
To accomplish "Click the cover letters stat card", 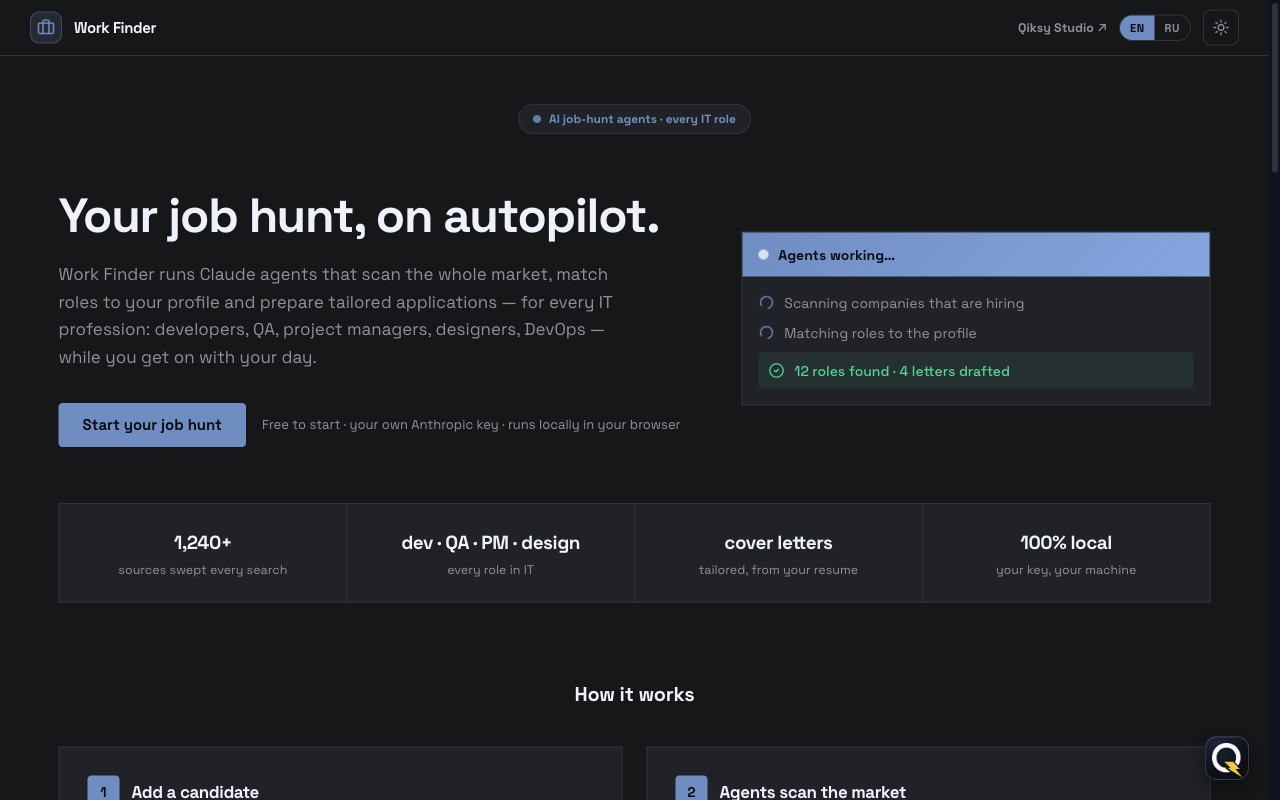I will pyautogui.click(x=778, y=553).
